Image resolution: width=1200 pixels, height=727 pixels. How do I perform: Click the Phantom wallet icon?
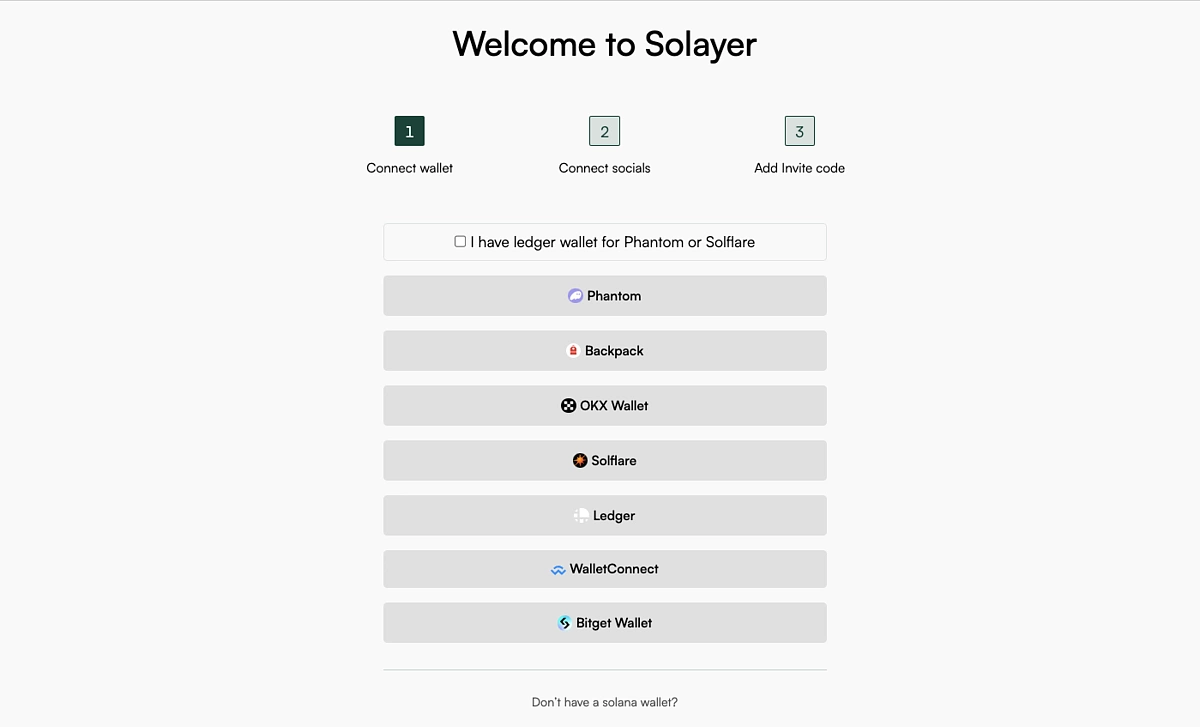point(574,295)
